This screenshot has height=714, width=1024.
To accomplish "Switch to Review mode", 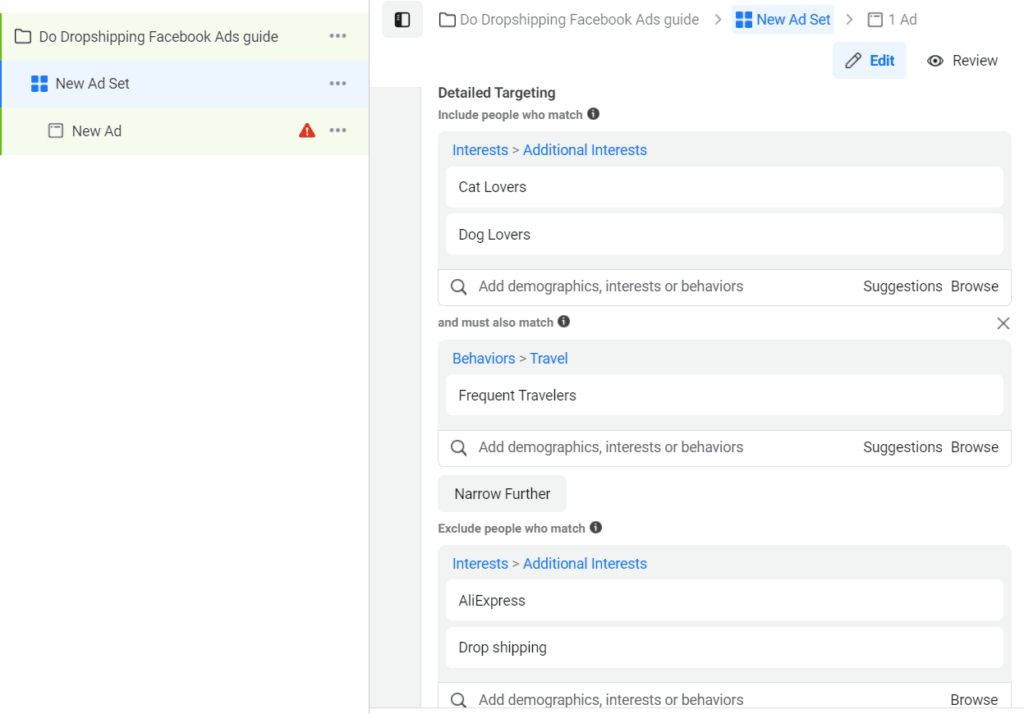I will 962,61.
